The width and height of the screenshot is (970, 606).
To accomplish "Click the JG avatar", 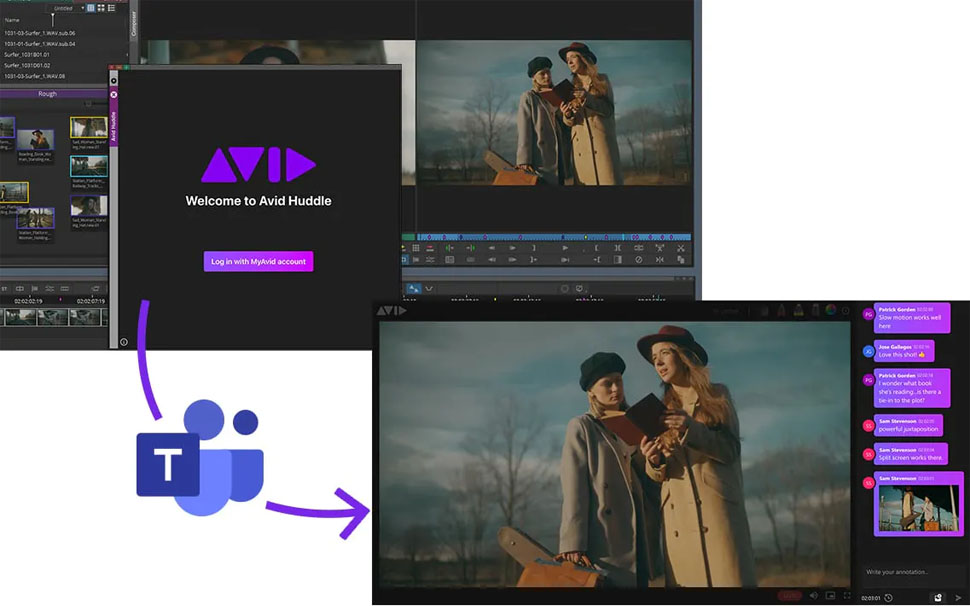I will [868, 351].
